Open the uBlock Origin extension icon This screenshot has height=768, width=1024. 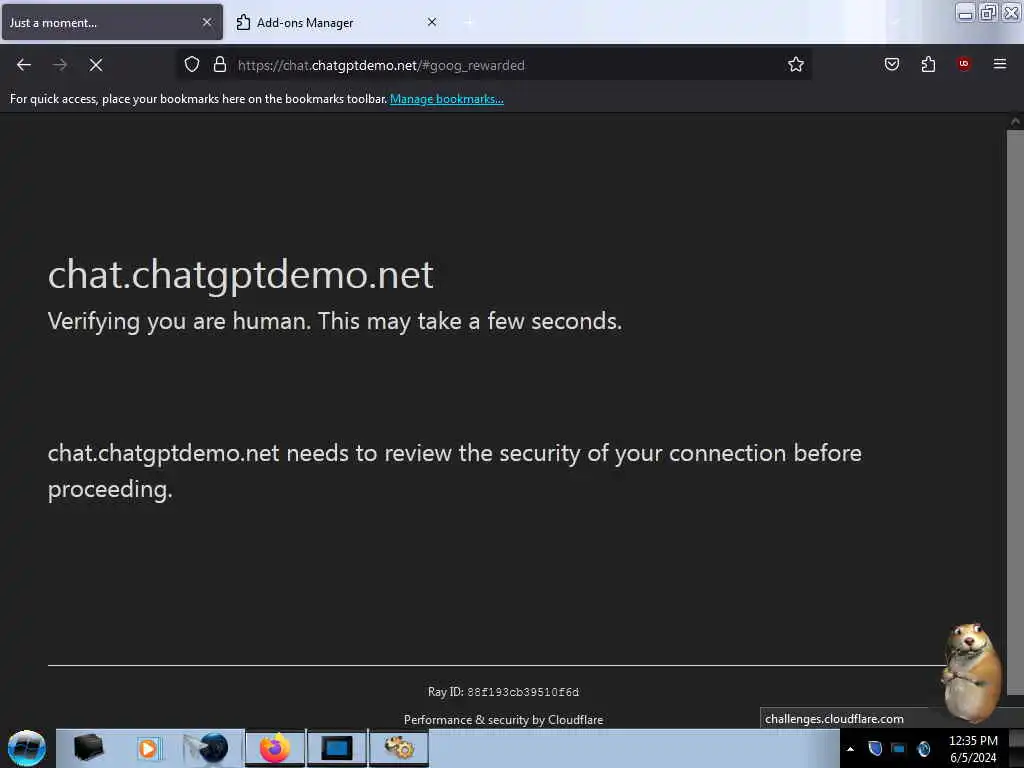click(964, 64)
